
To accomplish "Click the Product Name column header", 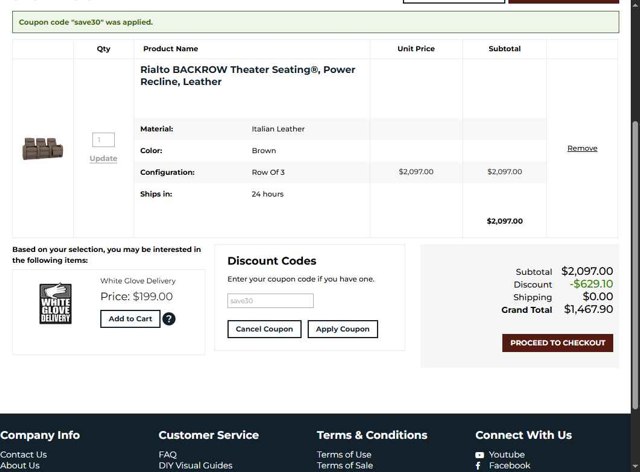I will point(170,49).
